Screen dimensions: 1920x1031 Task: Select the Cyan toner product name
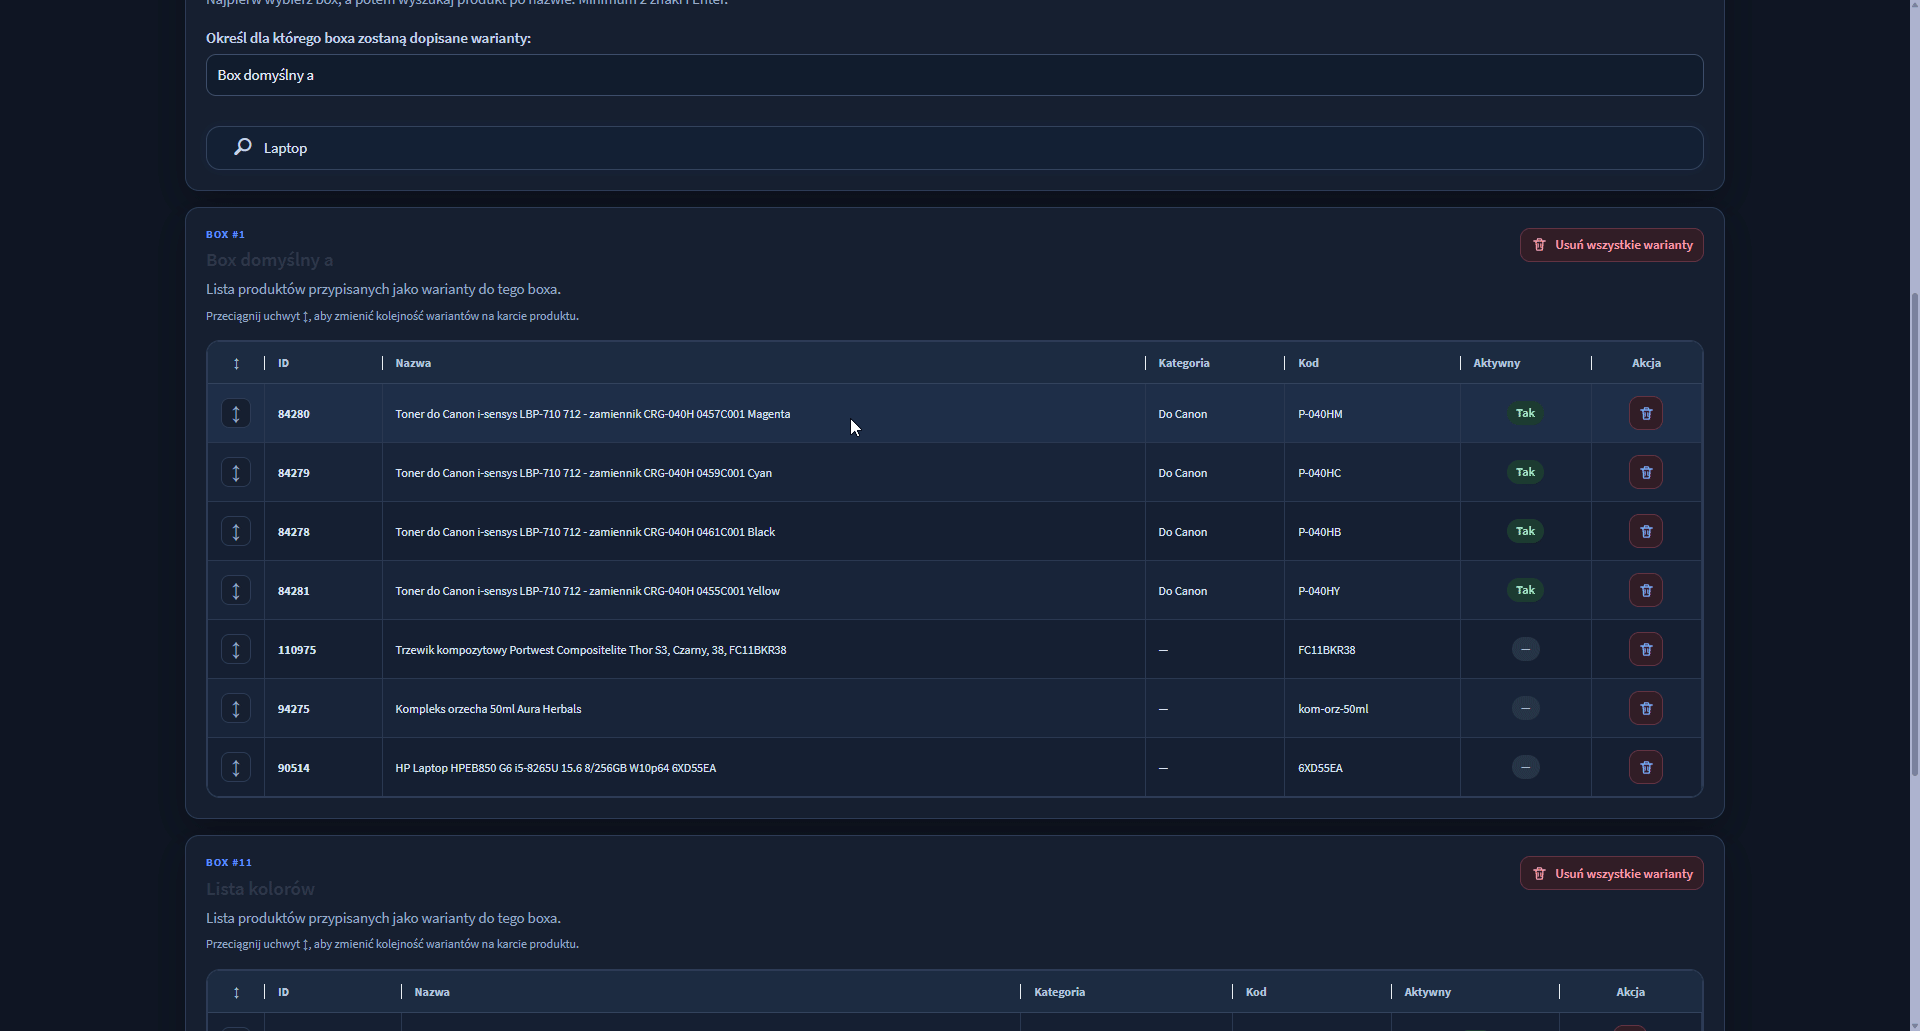coord(584,473)
